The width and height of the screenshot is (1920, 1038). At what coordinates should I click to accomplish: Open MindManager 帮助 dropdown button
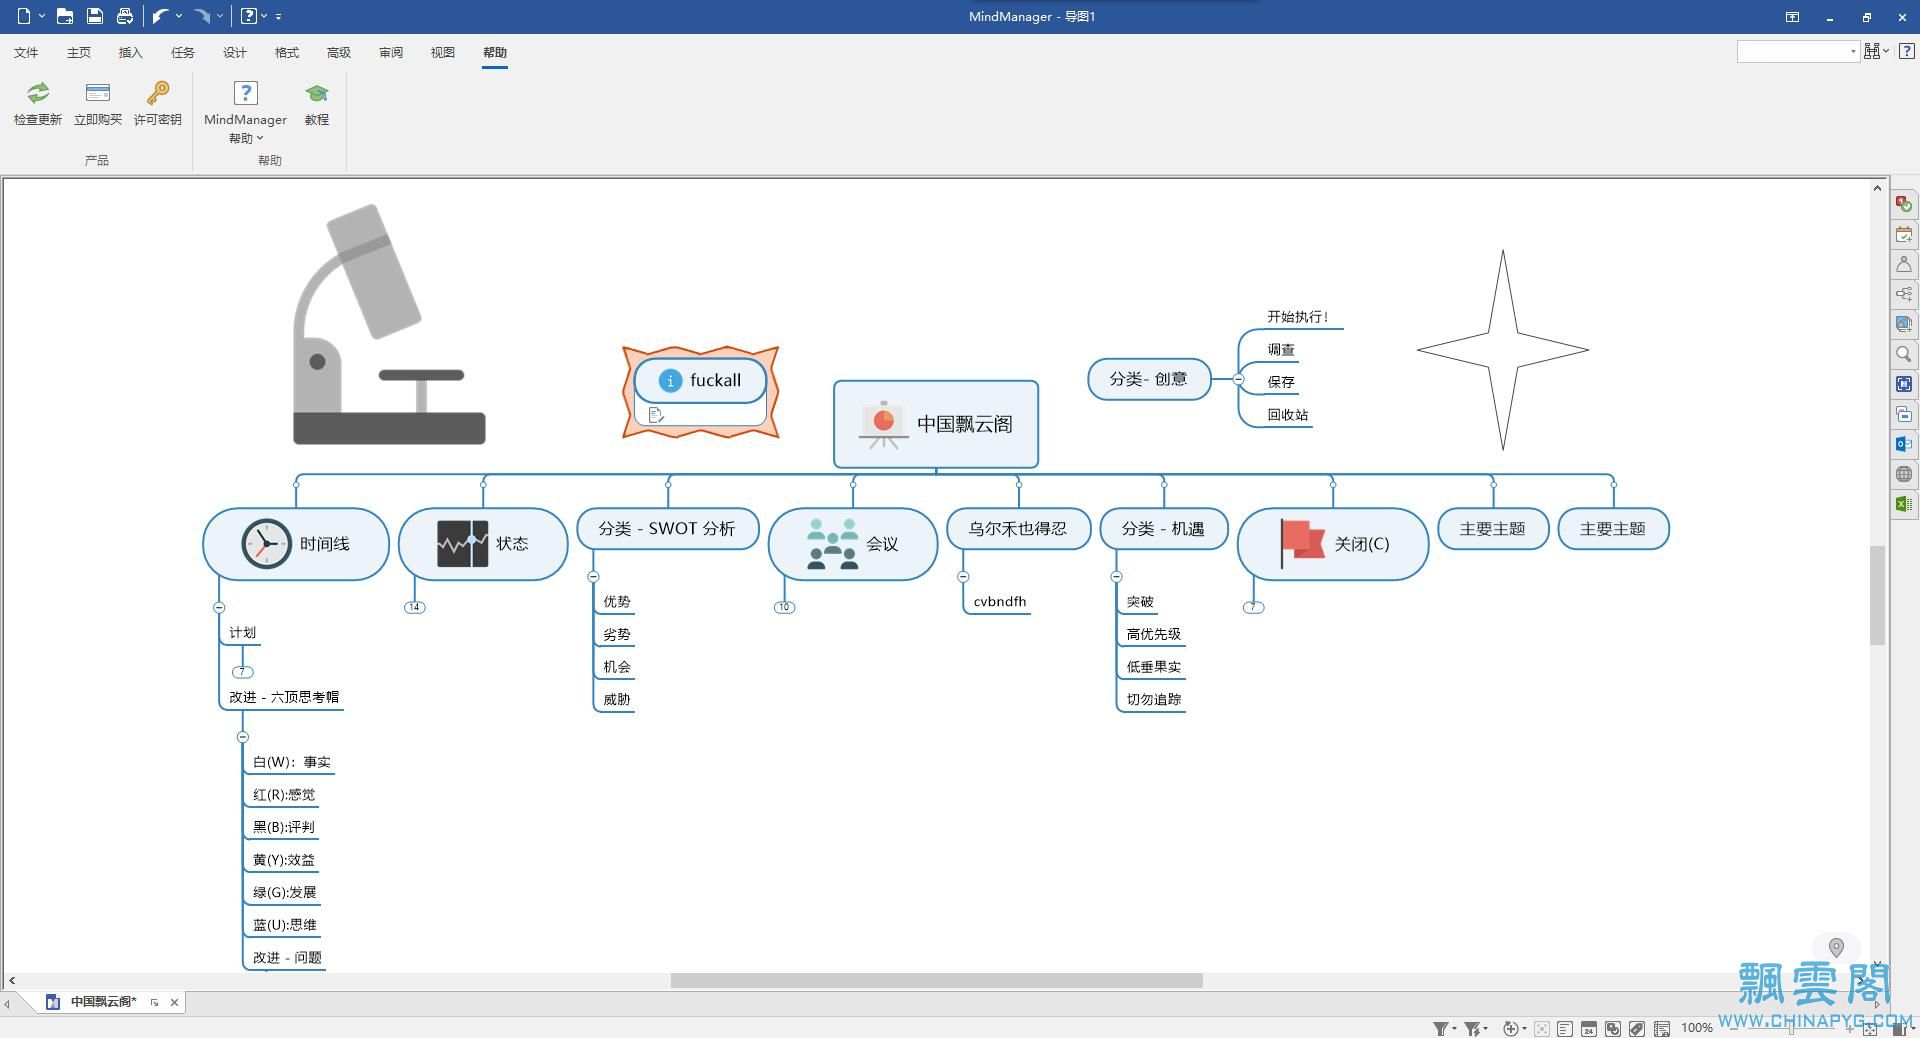245,113
